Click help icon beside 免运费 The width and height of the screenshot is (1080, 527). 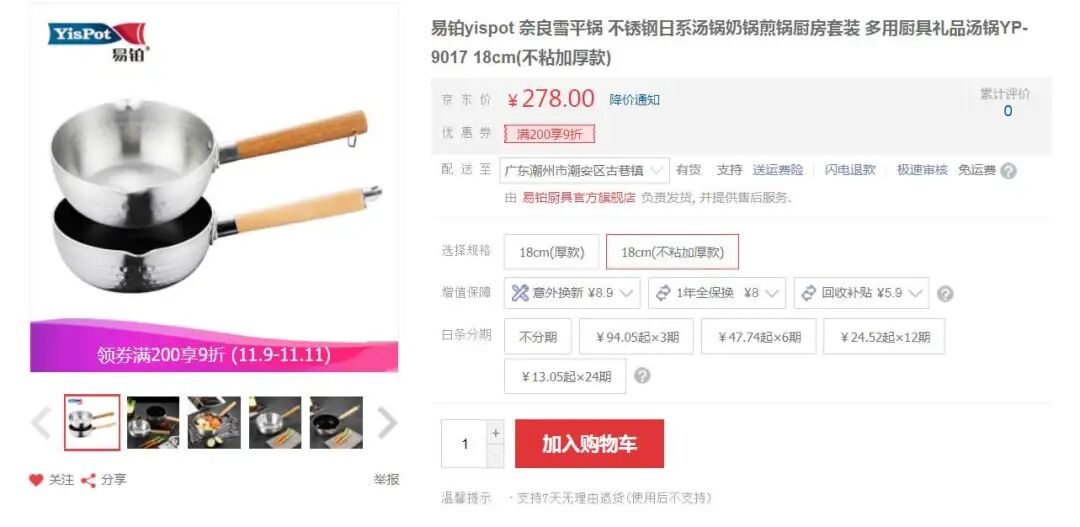pos(1008,171)
